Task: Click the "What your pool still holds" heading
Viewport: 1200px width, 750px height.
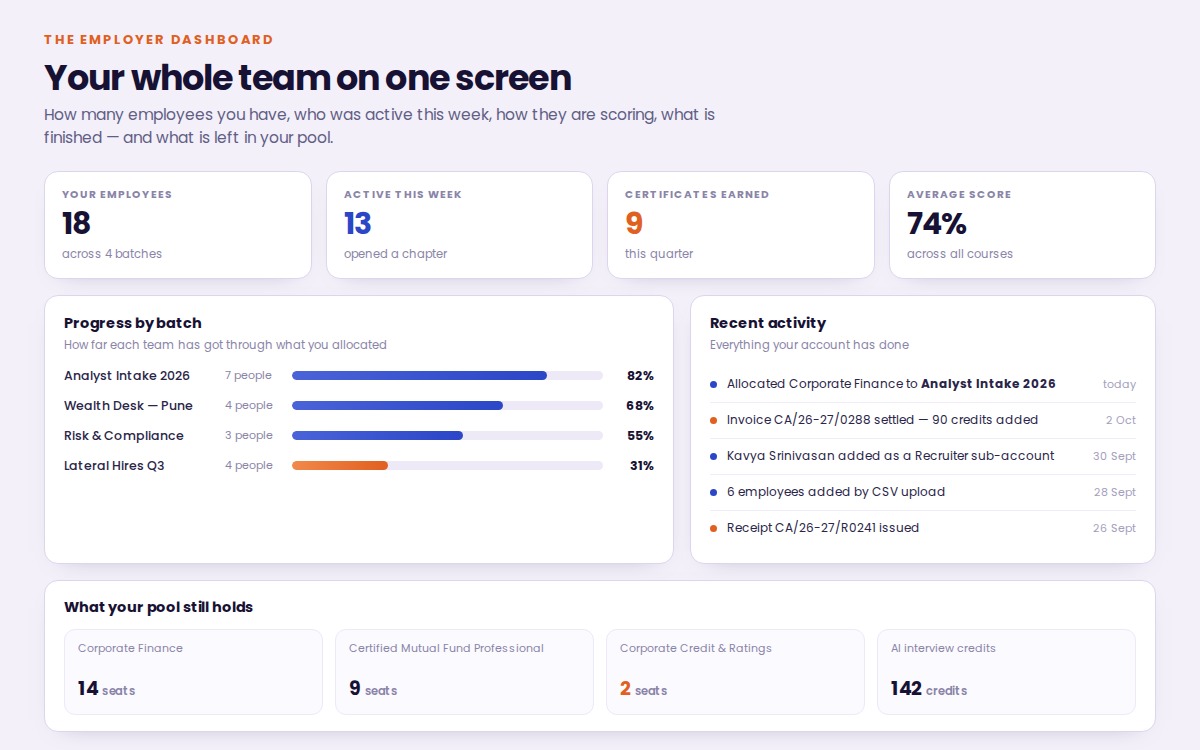Action: tap(159, 607)
